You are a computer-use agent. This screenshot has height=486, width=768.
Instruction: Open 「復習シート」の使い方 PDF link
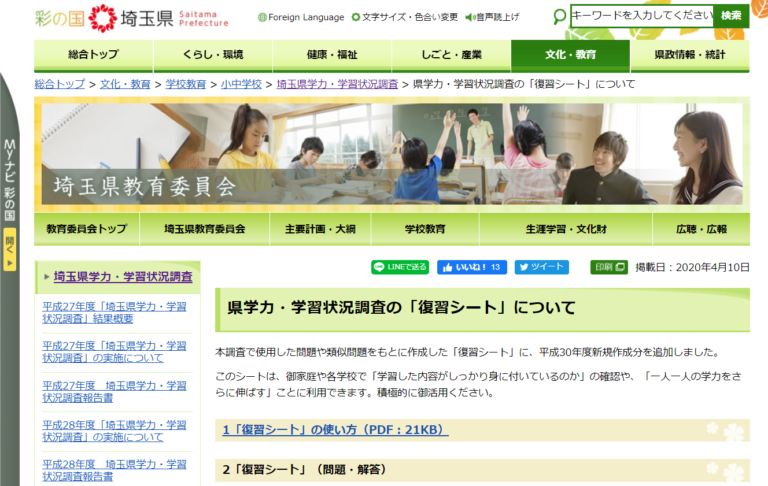tap(336, 430)
